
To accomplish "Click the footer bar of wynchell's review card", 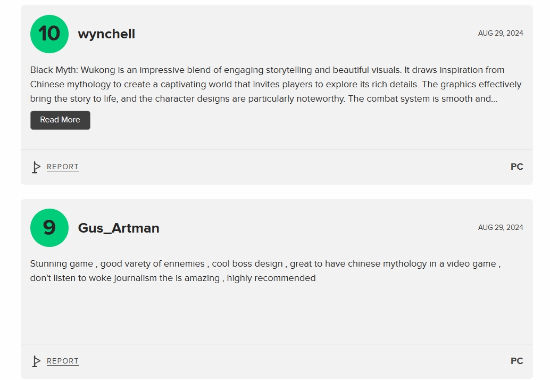I will click(x=277, y=167).
